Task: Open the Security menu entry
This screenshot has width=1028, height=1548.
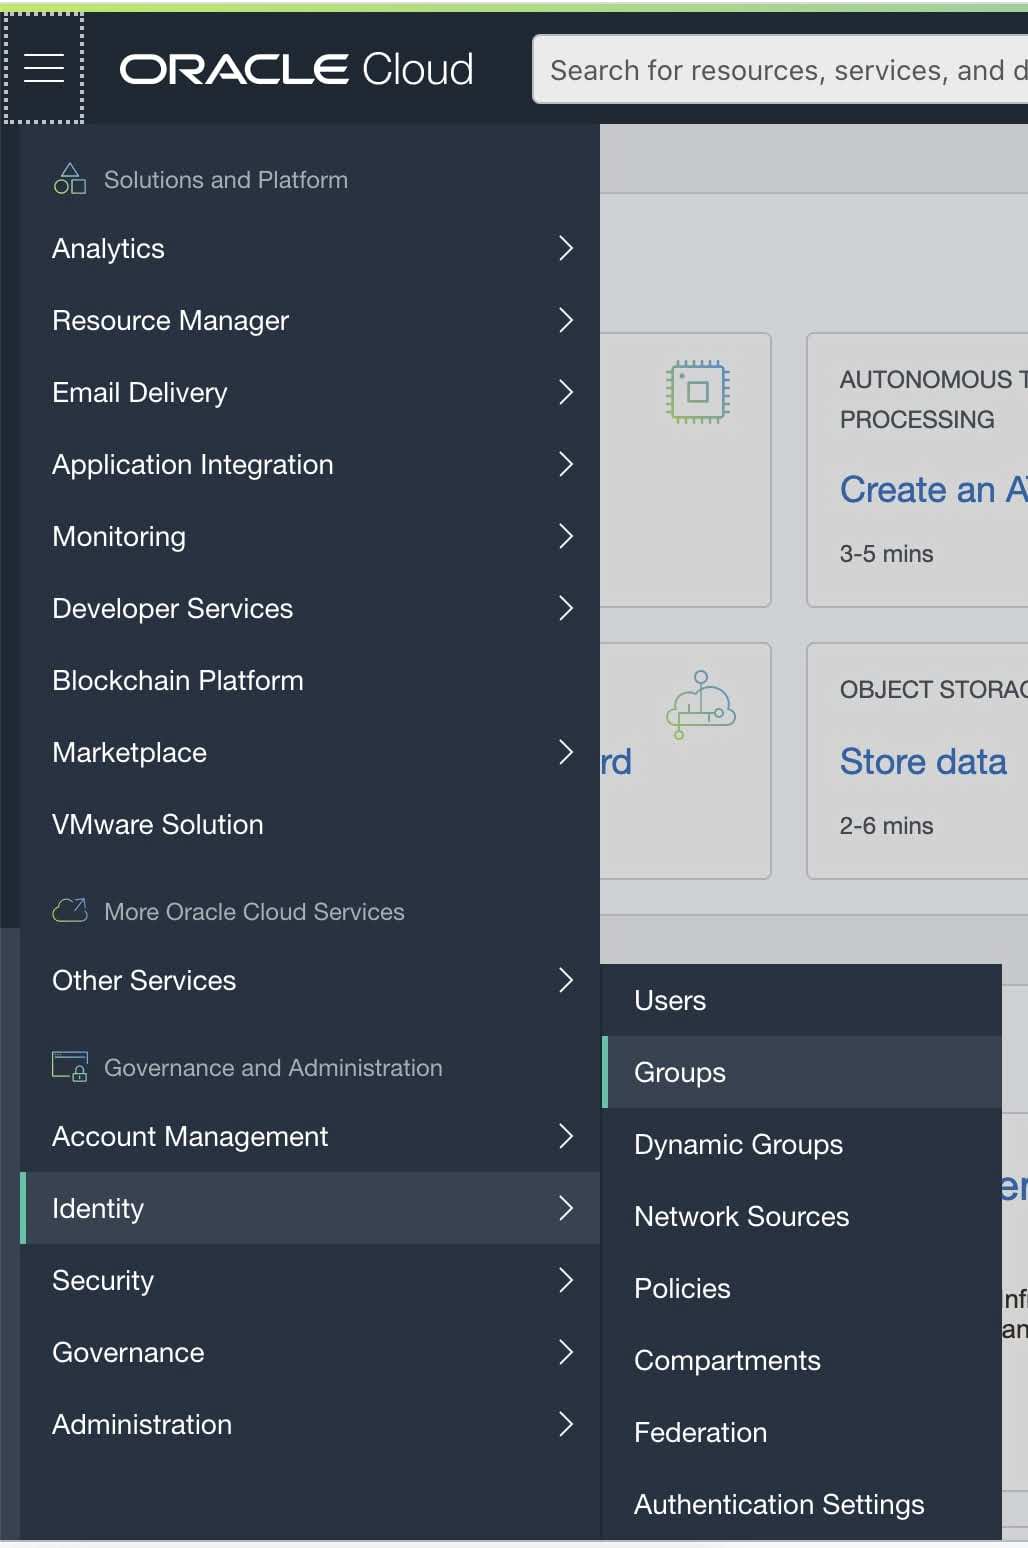Action: click(x=310, y=1280)
